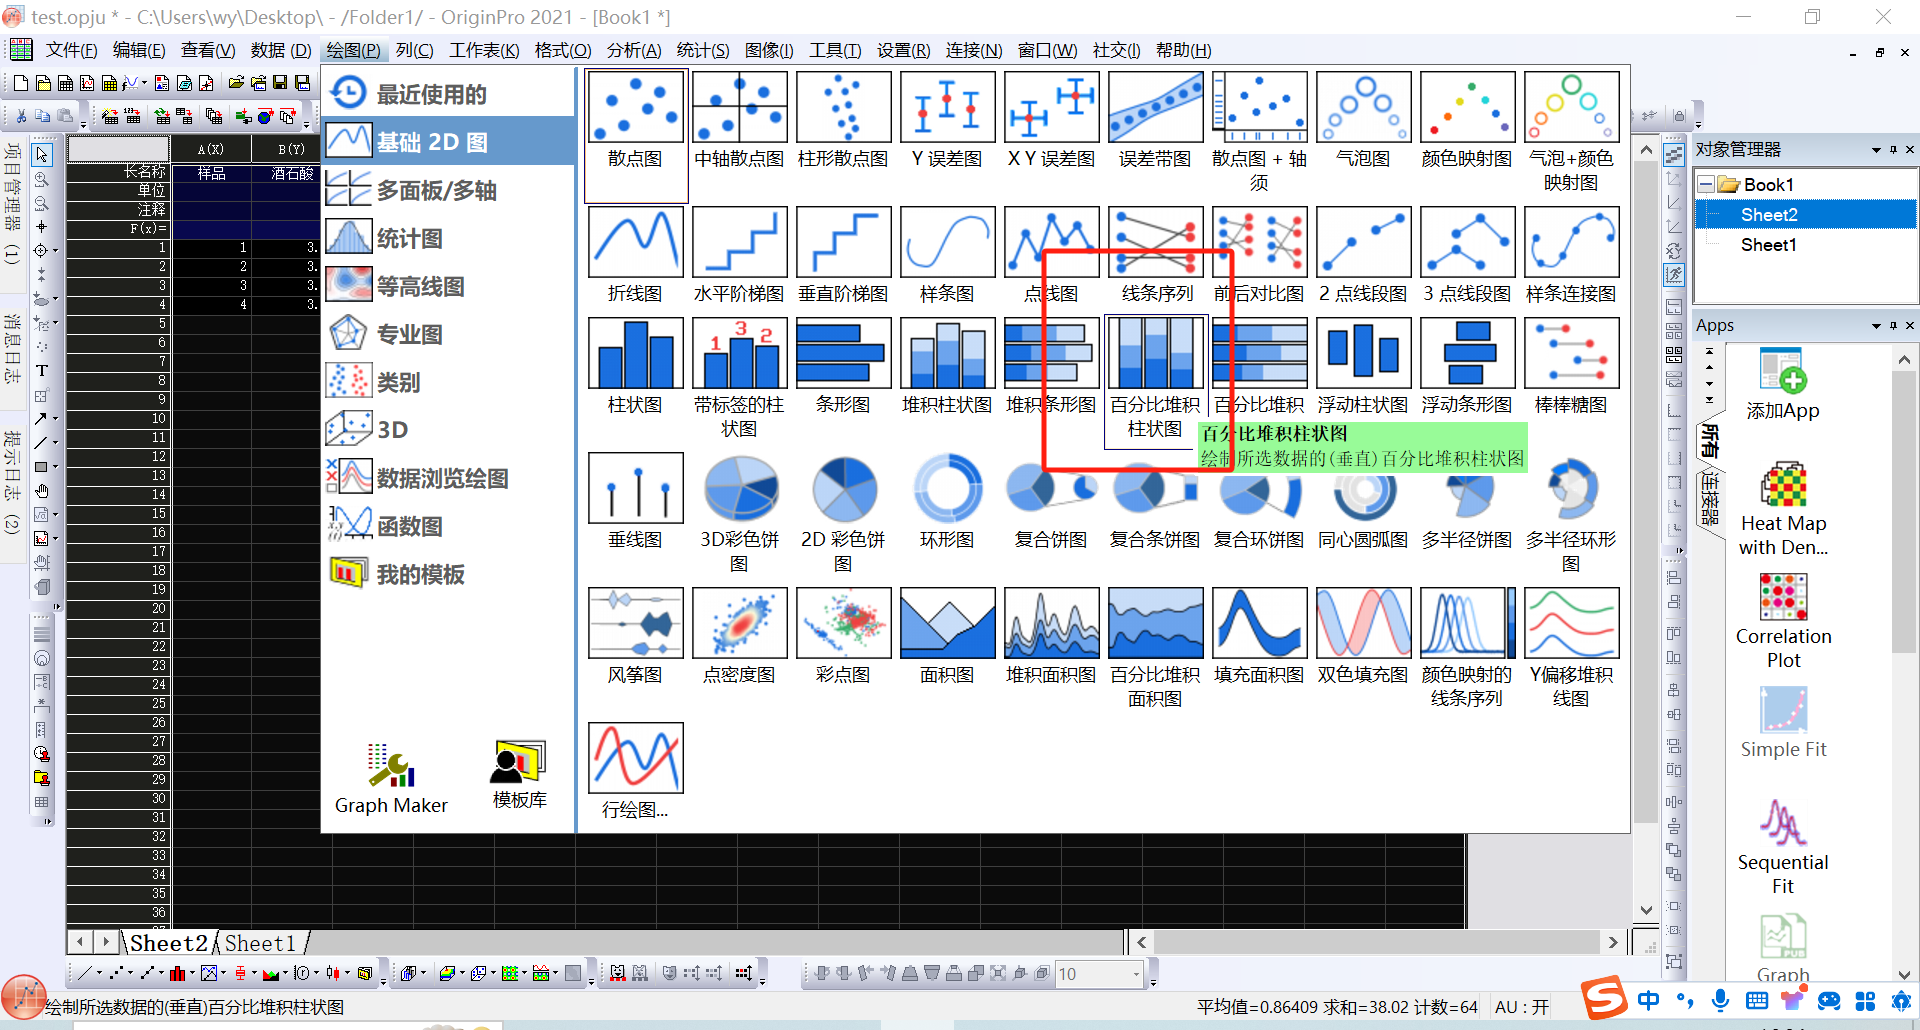
Task: Toggle the Sogou 中 input language mode
Action: pyautogui.click(x=1648, y=1001)
